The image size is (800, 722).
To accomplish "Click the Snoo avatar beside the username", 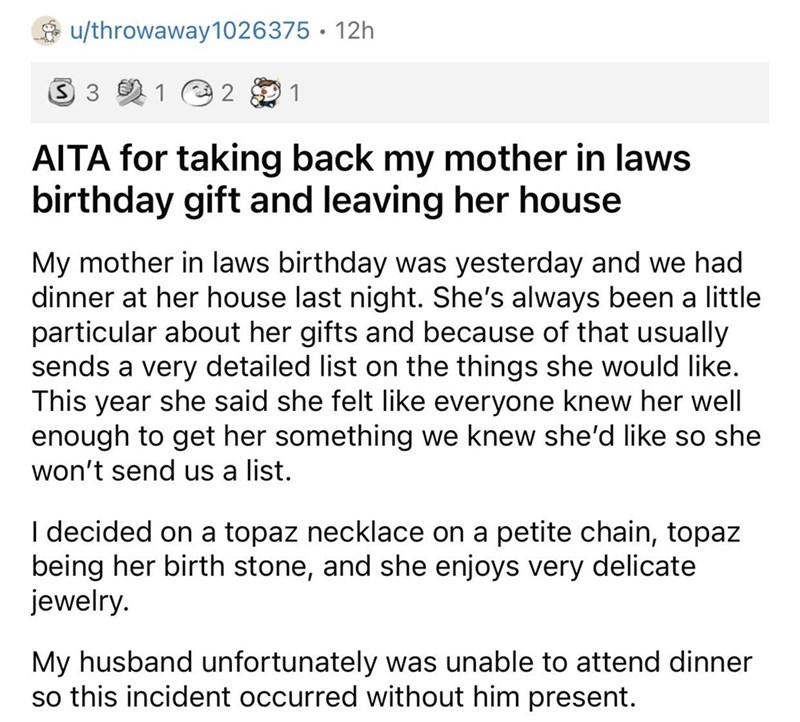I will [x=45, y=31].
